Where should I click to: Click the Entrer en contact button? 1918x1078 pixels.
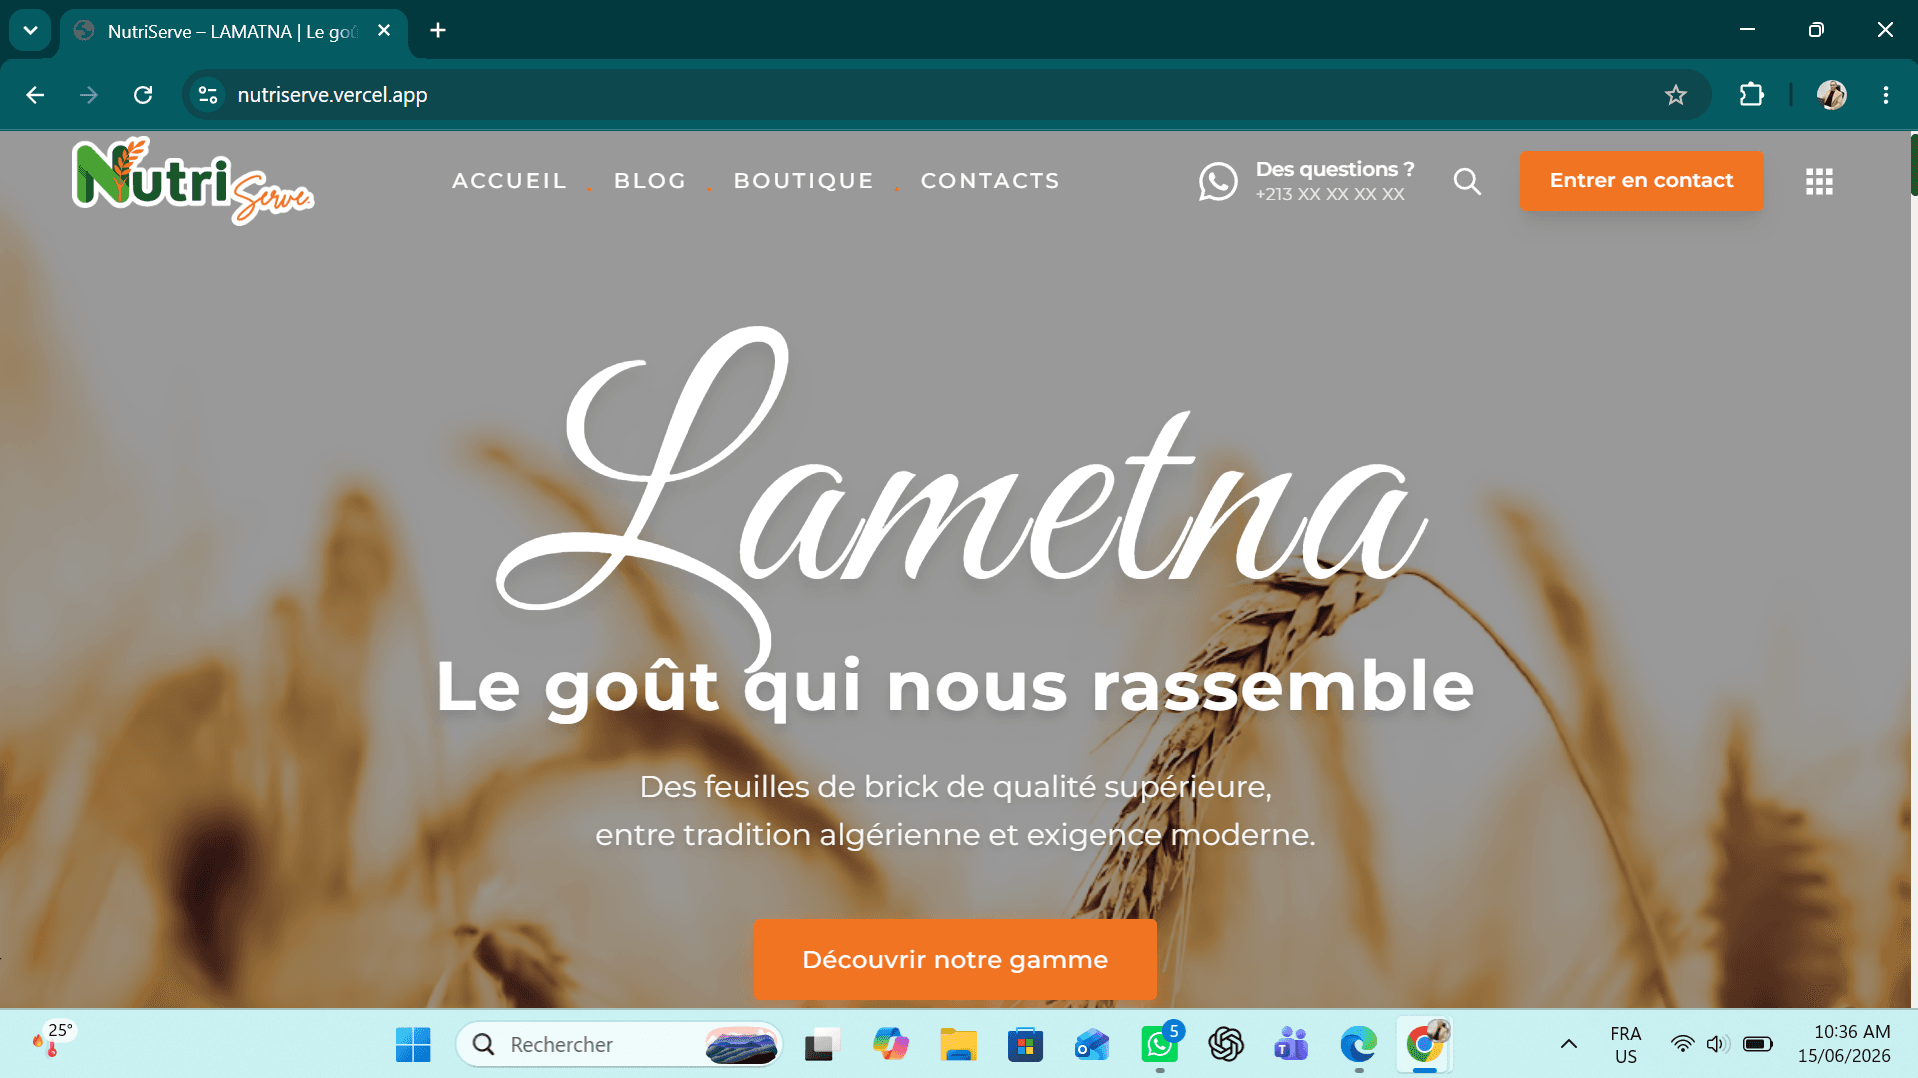pos(1641,181)
